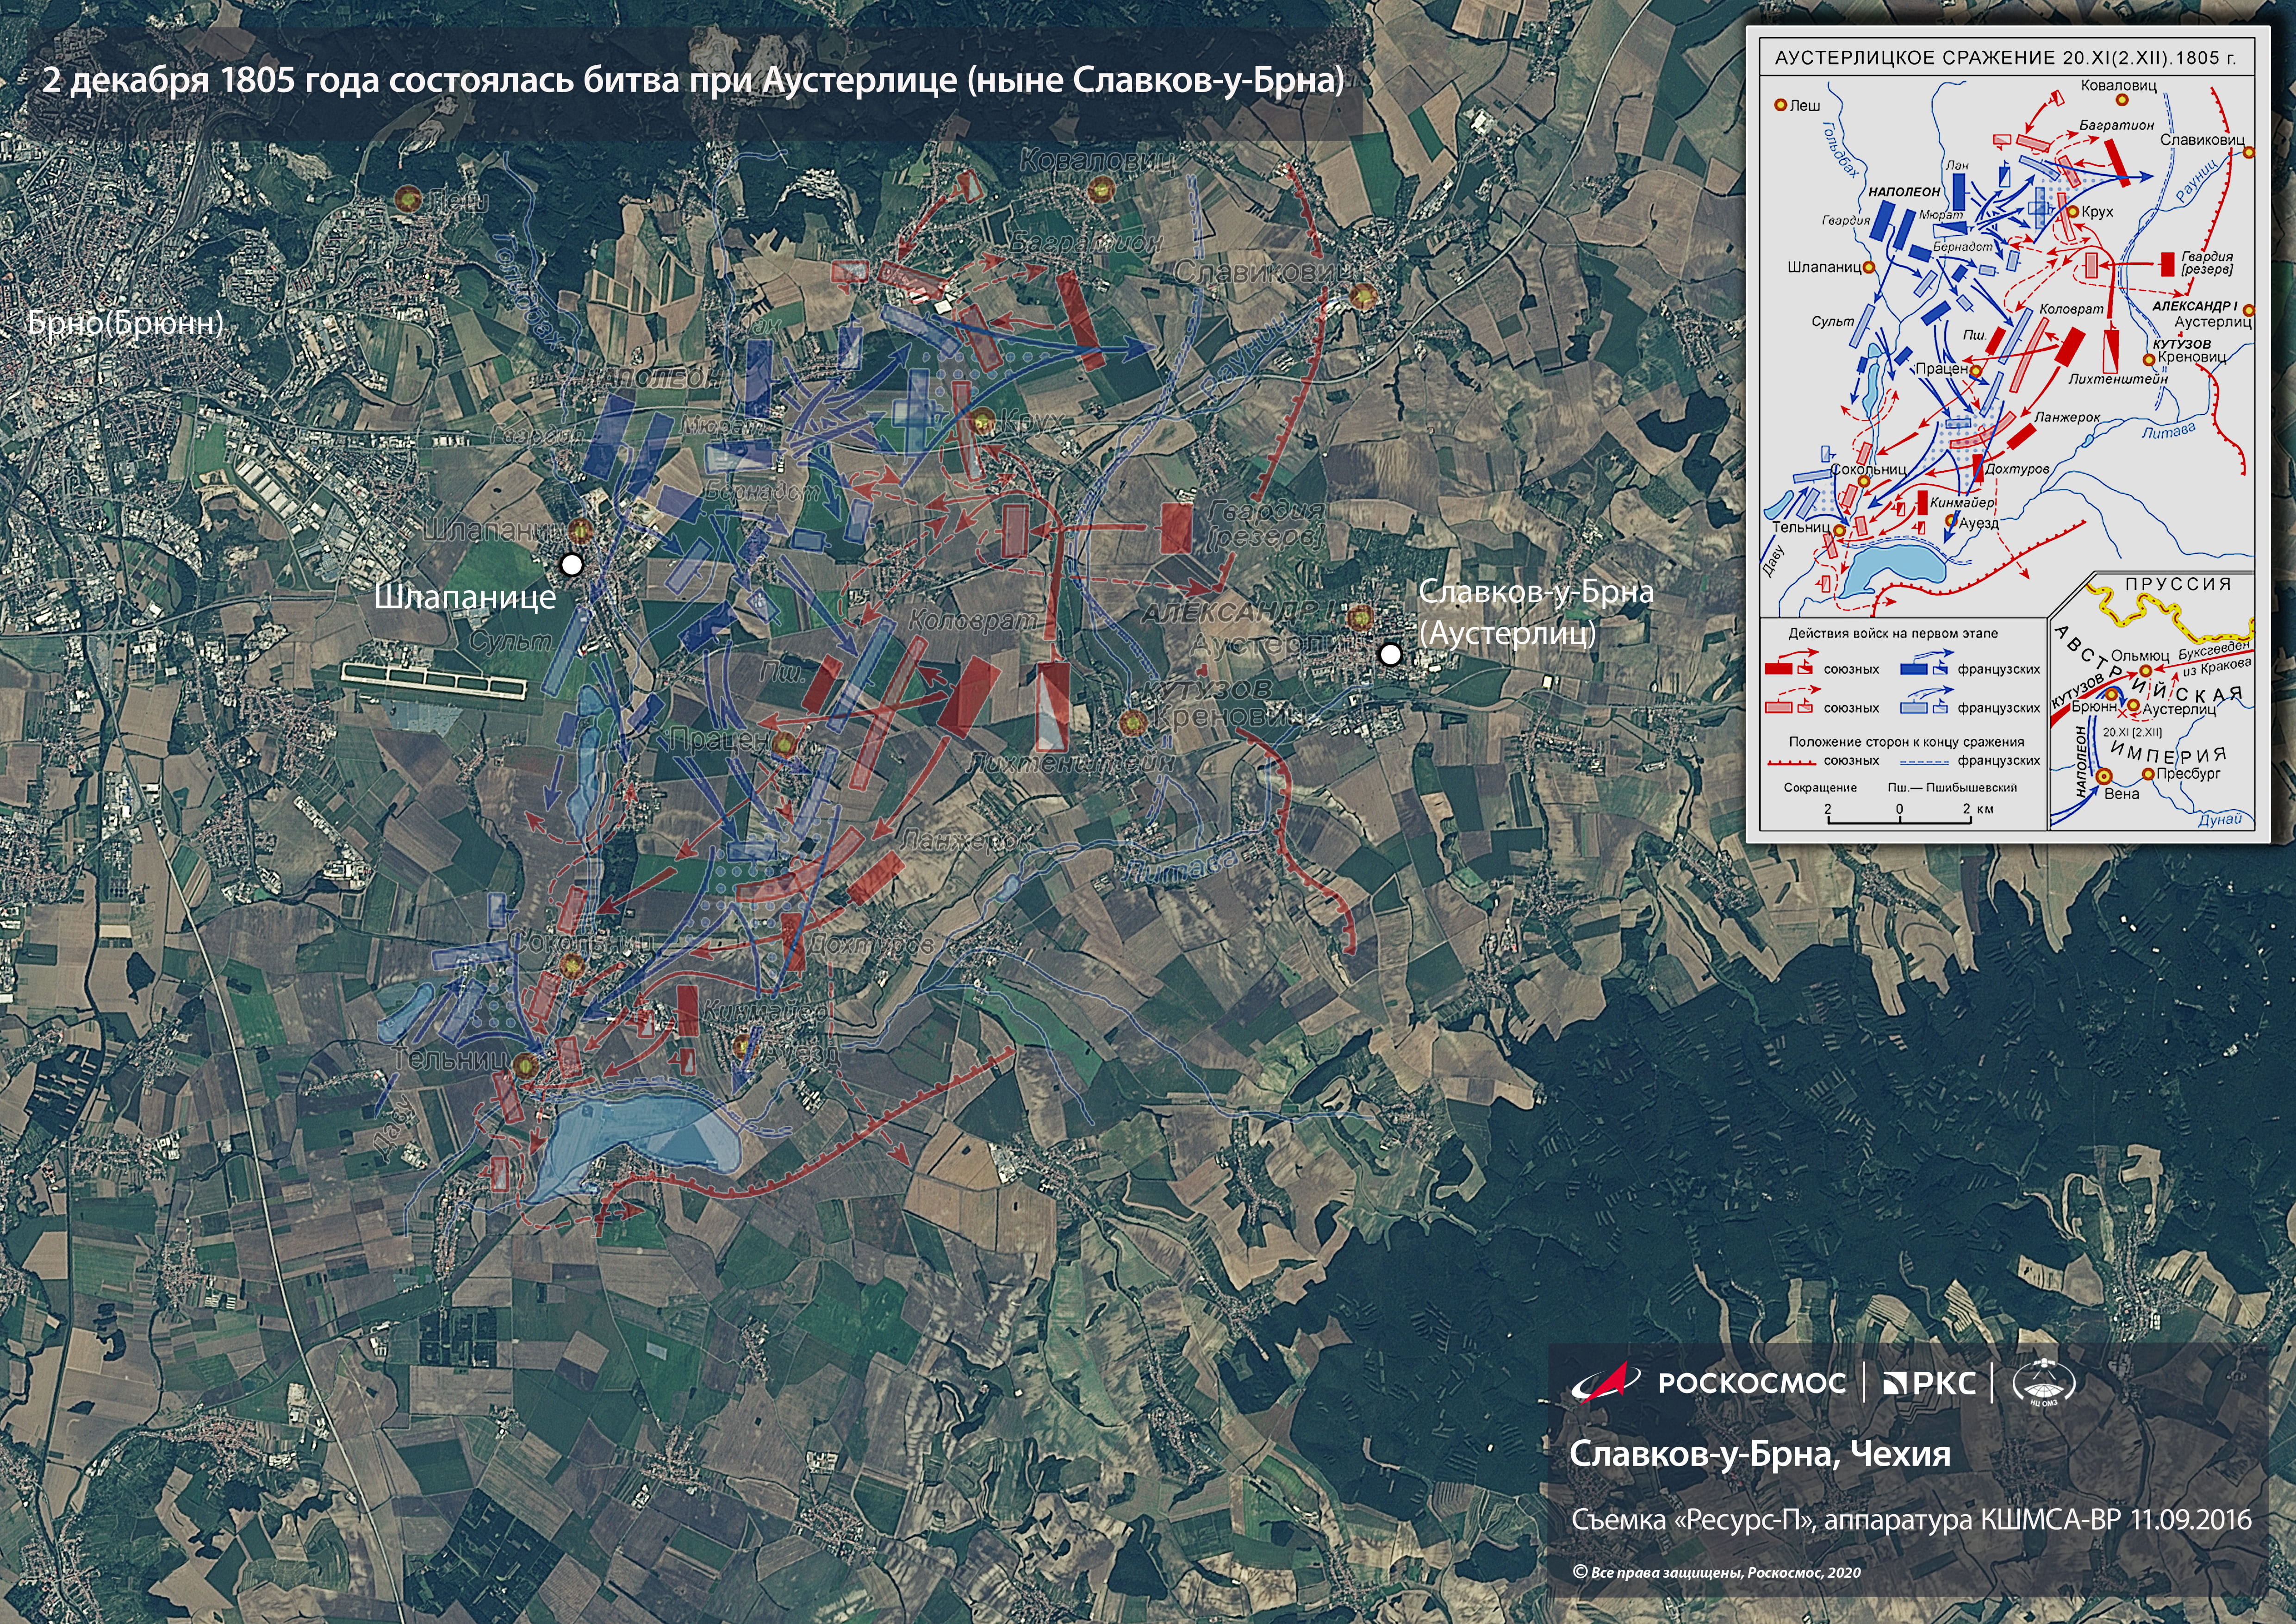Click the orange Креновиц marker on the satellite image
The image size is (2296, 1624).
[x=1132, y=722]
